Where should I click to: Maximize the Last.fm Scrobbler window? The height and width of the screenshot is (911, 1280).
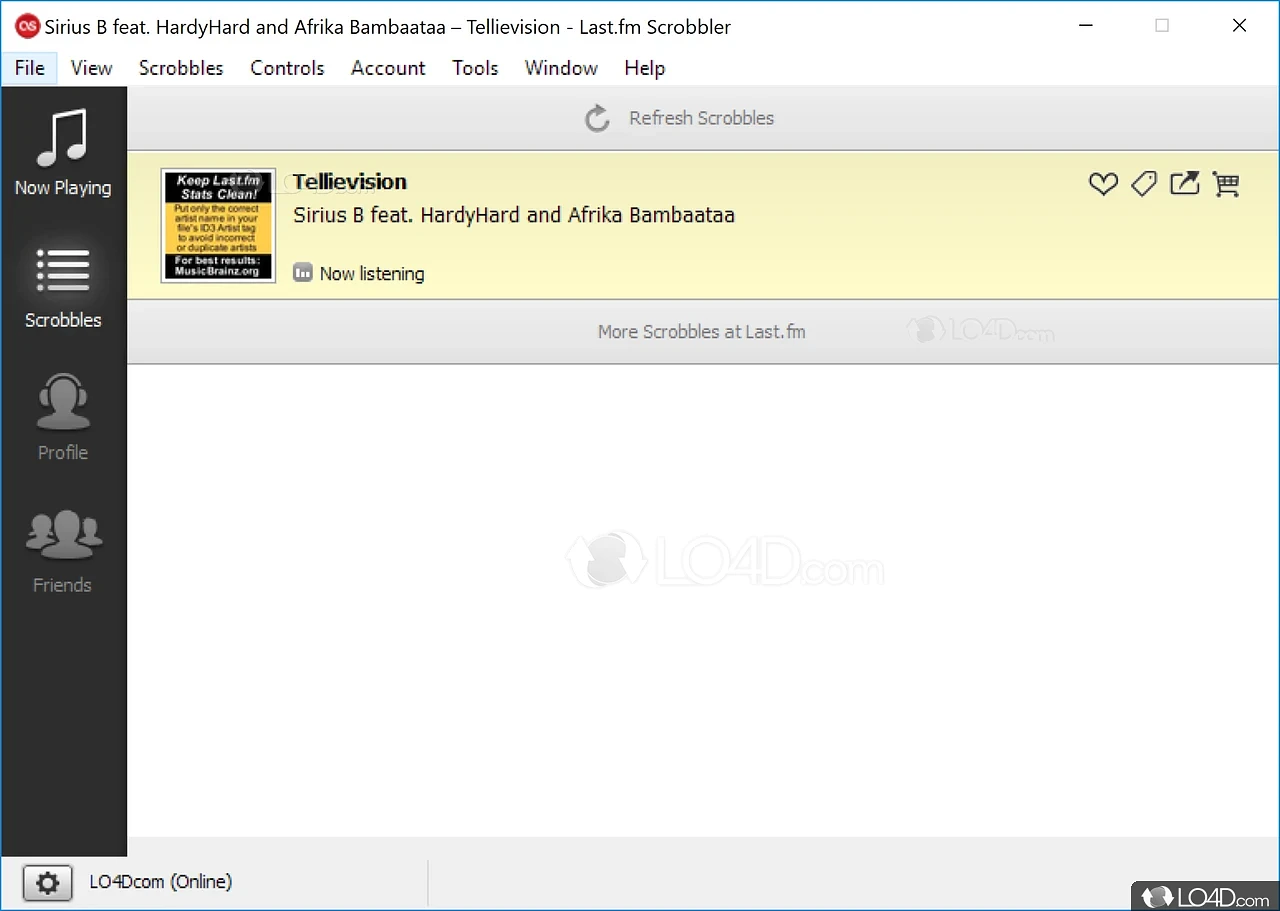coord(1162,26)
